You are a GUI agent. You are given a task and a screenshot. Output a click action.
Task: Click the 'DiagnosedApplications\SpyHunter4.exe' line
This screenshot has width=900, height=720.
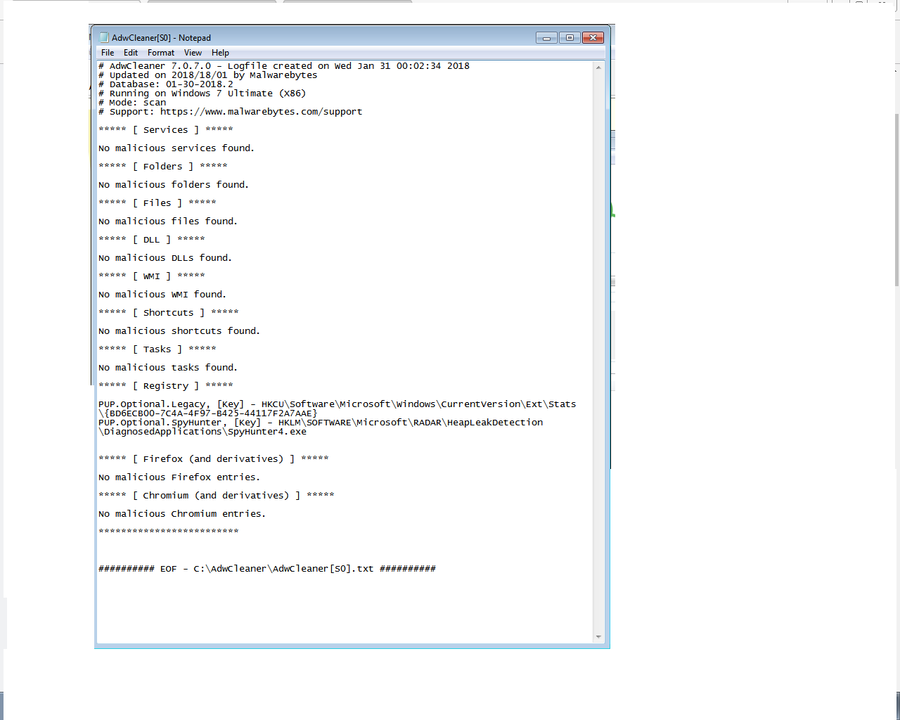point(202,432)
